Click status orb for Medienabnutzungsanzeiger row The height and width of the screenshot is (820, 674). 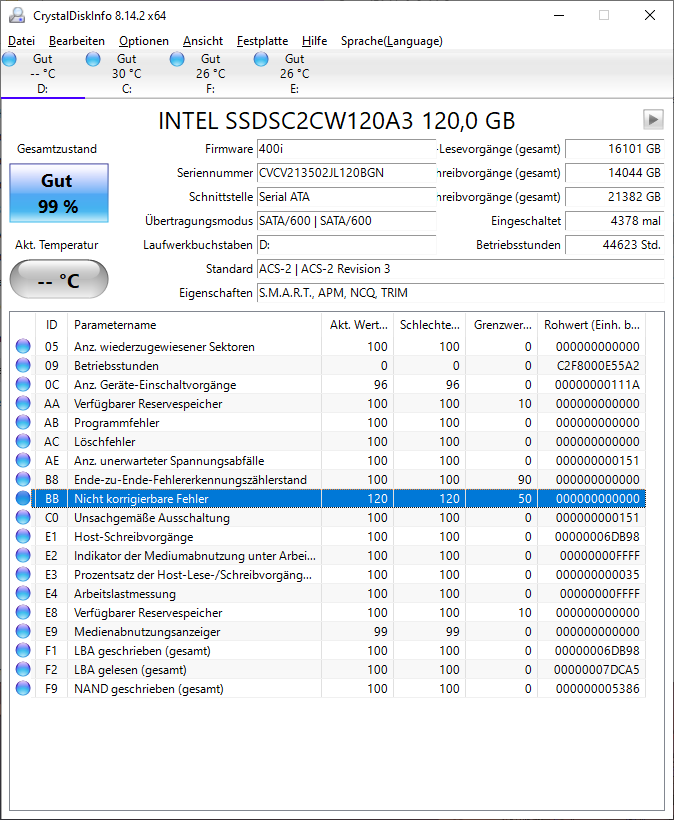tap(23, 631)
